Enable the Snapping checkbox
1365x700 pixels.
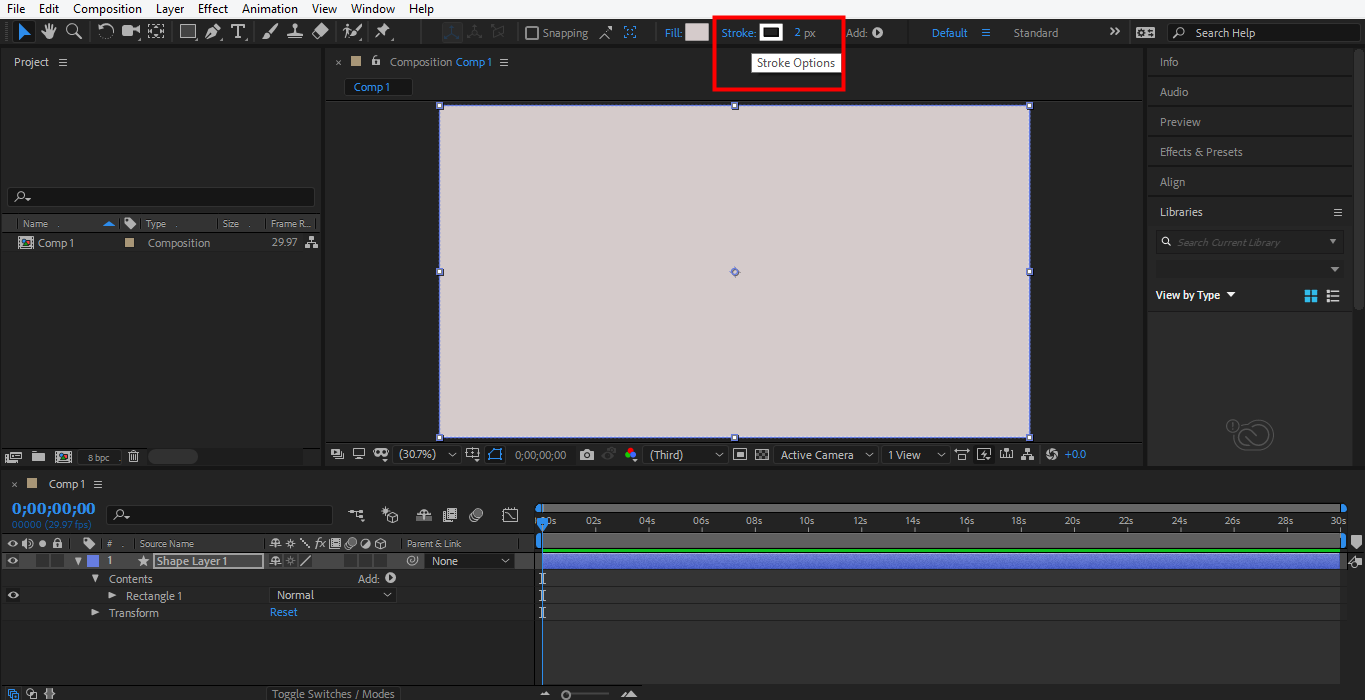pos(532,33)
